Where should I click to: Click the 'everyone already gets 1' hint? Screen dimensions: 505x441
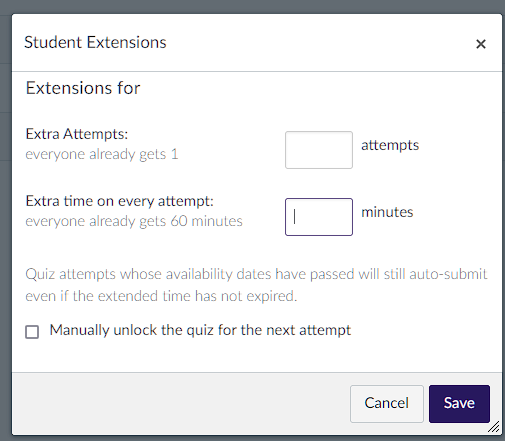click(x=102, y=154)
